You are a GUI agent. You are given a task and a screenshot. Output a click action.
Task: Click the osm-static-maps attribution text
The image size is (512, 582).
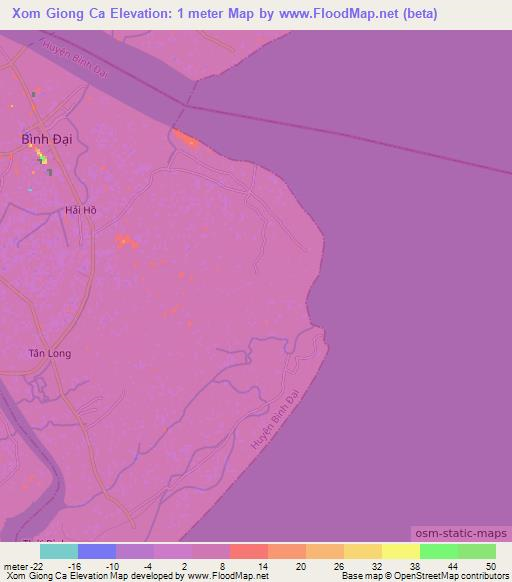[x=461, y=533]
